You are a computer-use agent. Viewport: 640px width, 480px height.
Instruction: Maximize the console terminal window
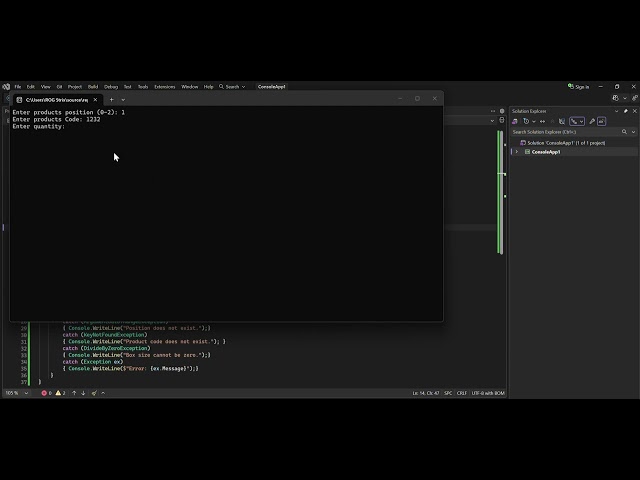click(417, 98)
